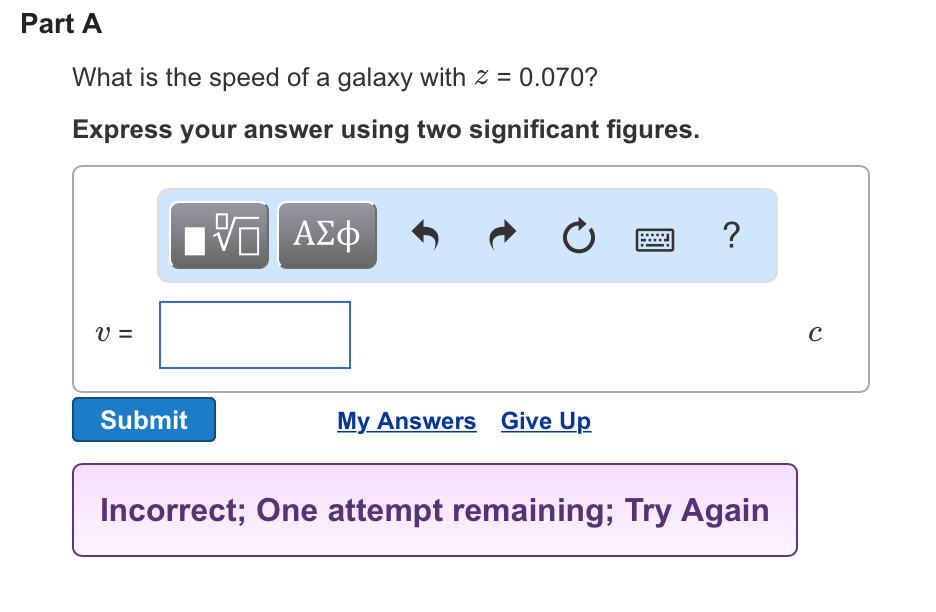The image size is (936, 612).
Task: Show the on-screen symbol keyboard
Action: pyautogui.click(x=654, y=238)
